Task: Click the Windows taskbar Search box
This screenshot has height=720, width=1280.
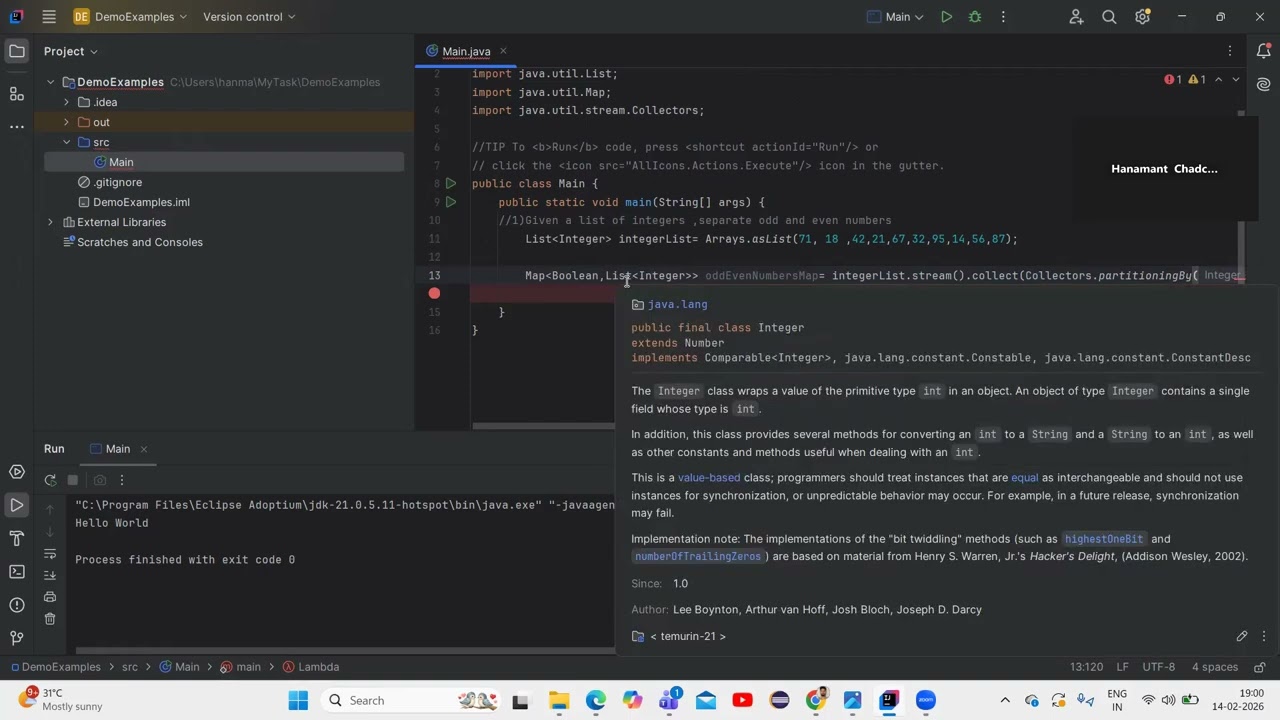Action: coord(411,700)
